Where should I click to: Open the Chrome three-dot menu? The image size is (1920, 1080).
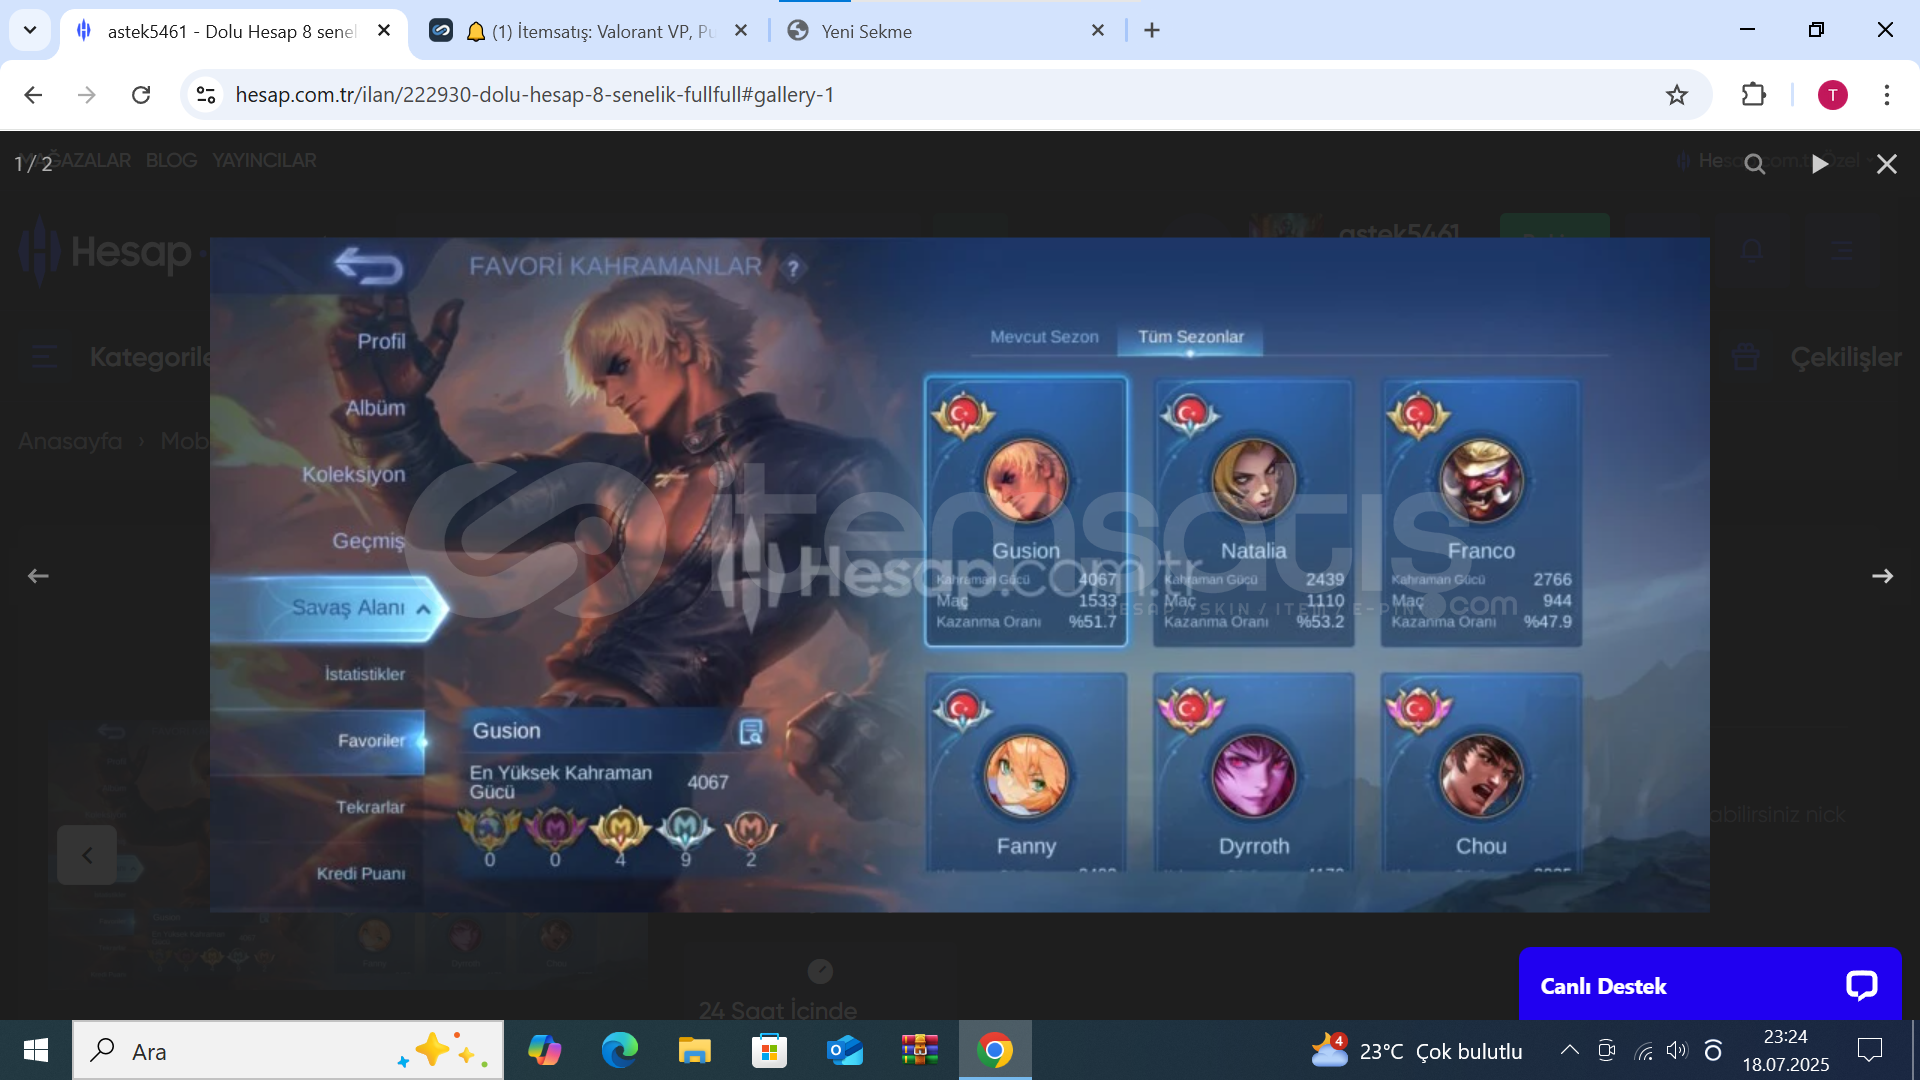coord(1886,95)
